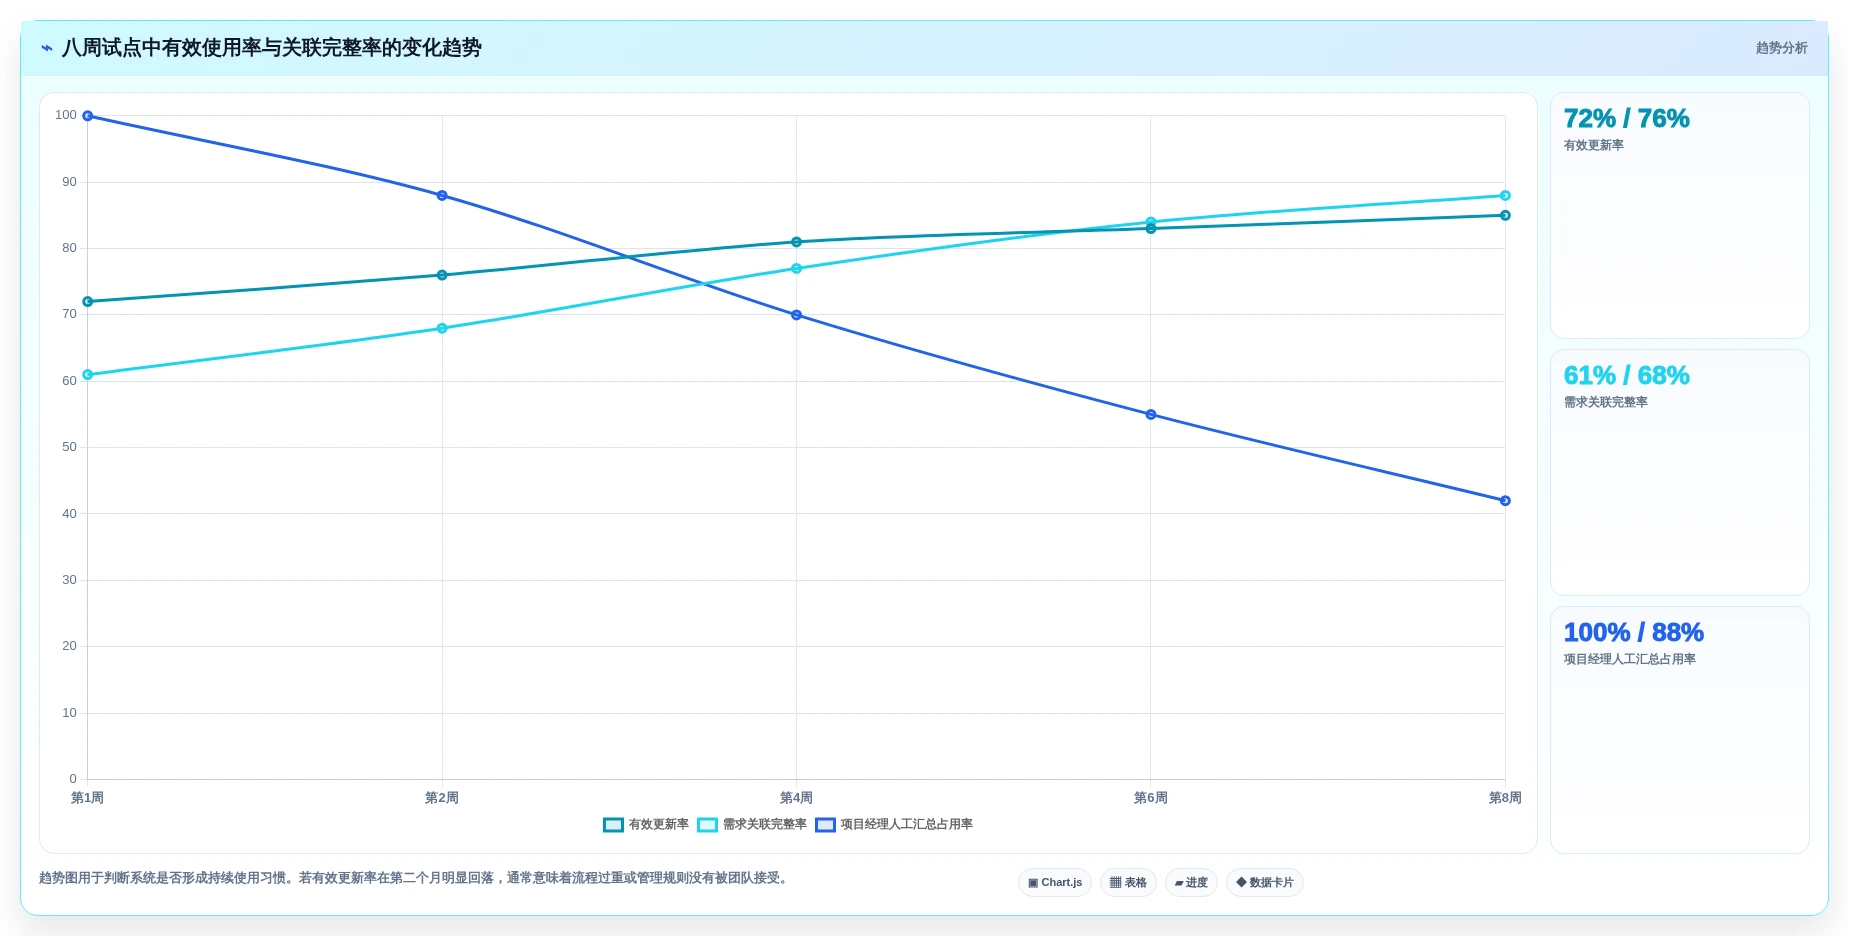The width and height of the screenshot is (1849, 936).
Task: Click the Chart.js pill at the bottom
Action: (x=1055, y=883)
